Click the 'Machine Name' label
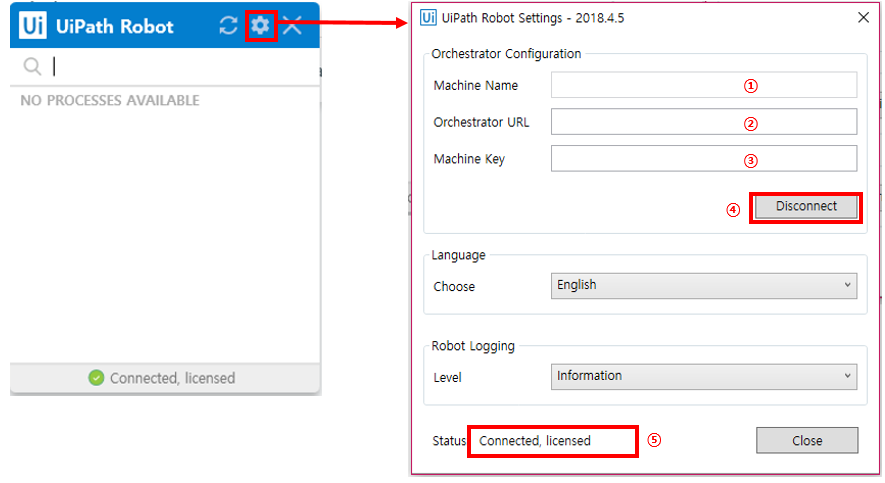885x483 pixels. tap(476, 86)
